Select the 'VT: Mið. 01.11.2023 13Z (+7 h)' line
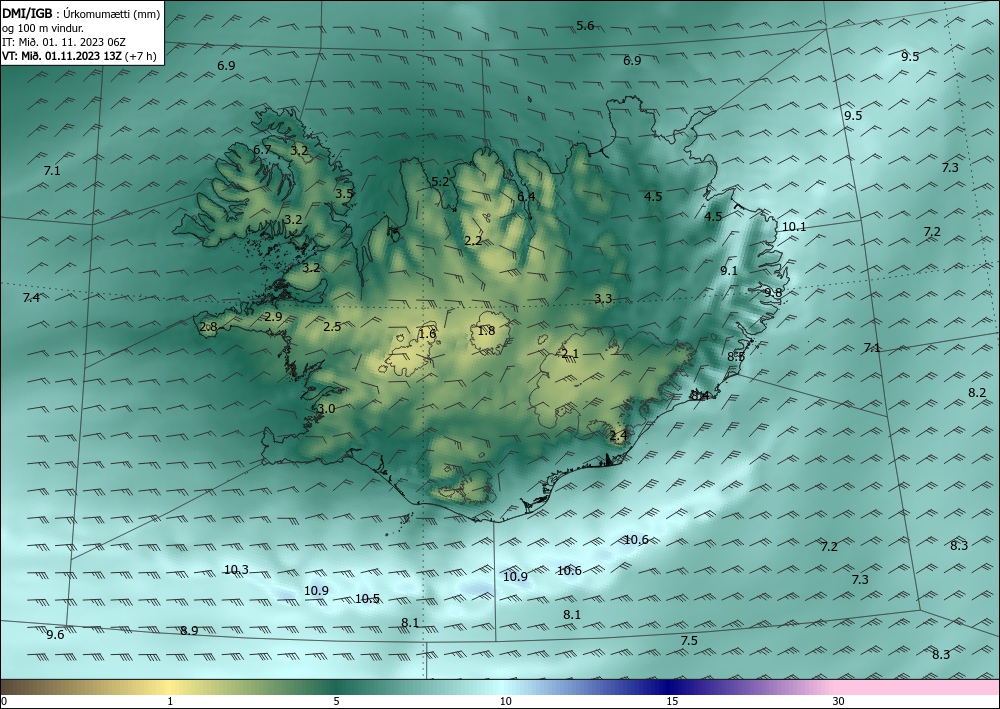 pos(78,55)
